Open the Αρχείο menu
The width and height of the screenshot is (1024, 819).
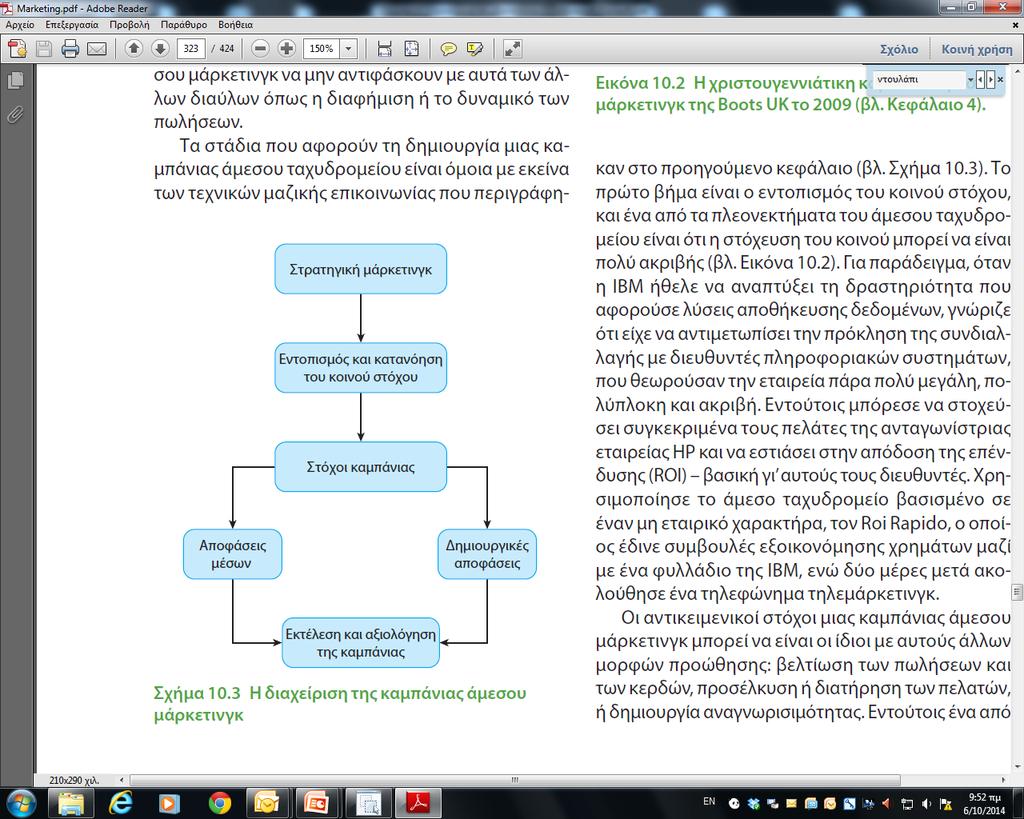coord(20,25)
